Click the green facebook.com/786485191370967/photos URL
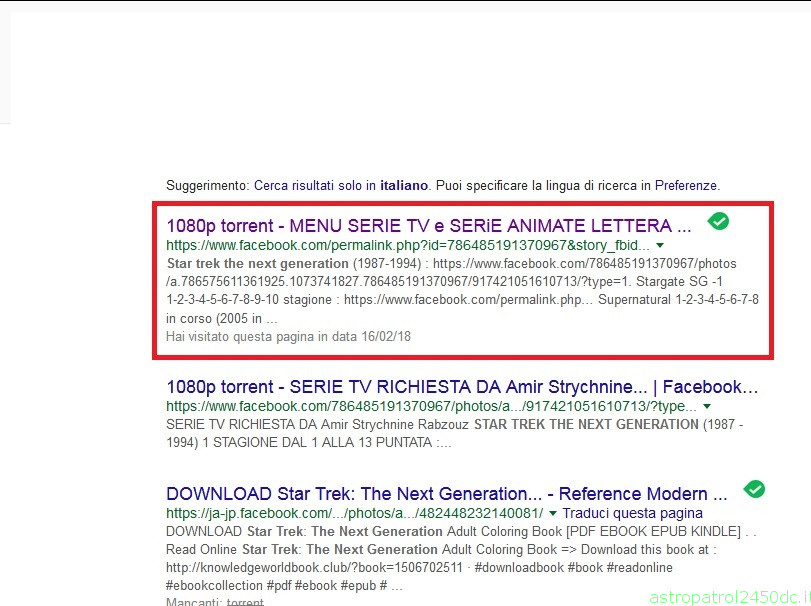Viewport: 811px width, 606px height. tap(431, 406)
